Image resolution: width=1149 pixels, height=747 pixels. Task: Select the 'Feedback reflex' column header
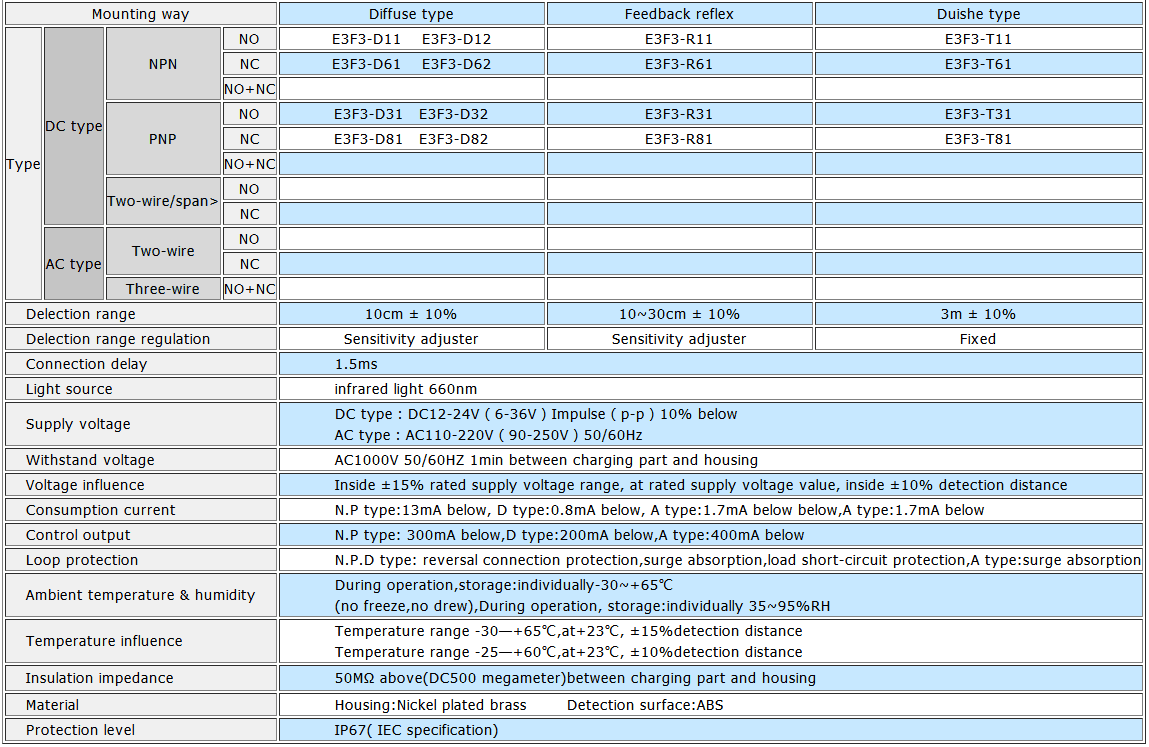pos(679,14)
